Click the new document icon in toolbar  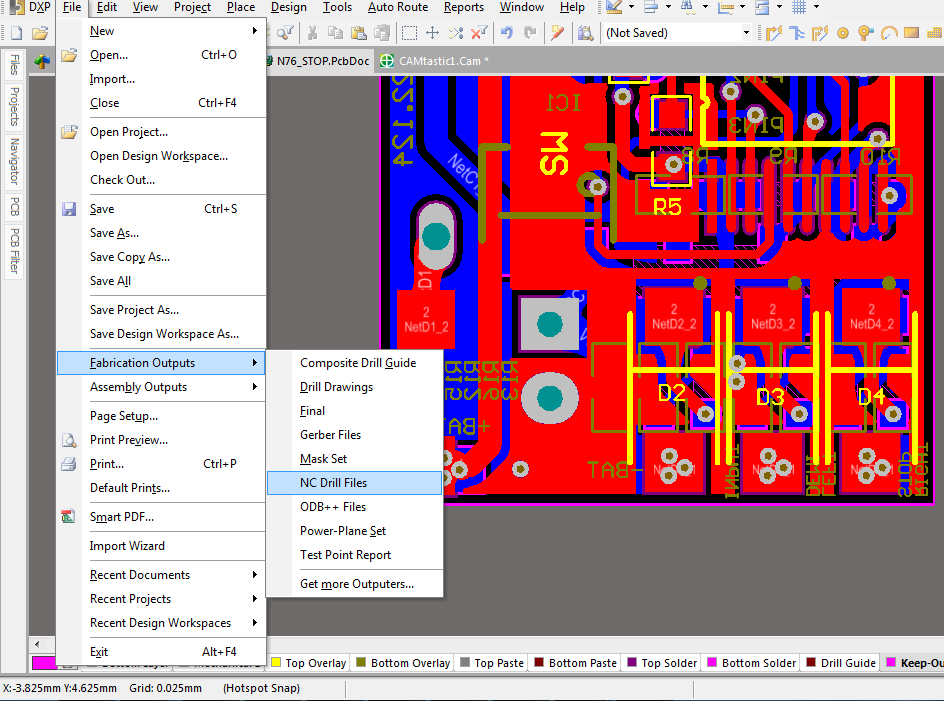point(16,33)
